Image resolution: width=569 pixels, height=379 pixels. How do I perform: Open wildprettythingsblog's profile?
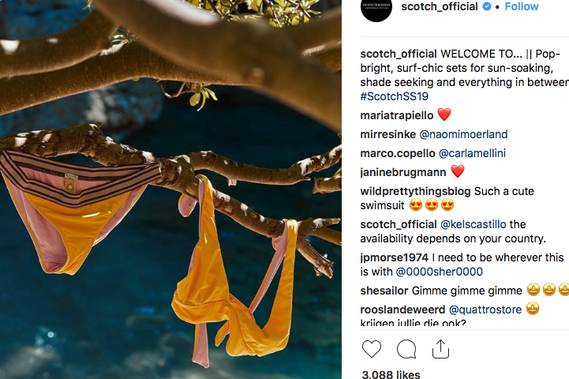pos(415,191)
